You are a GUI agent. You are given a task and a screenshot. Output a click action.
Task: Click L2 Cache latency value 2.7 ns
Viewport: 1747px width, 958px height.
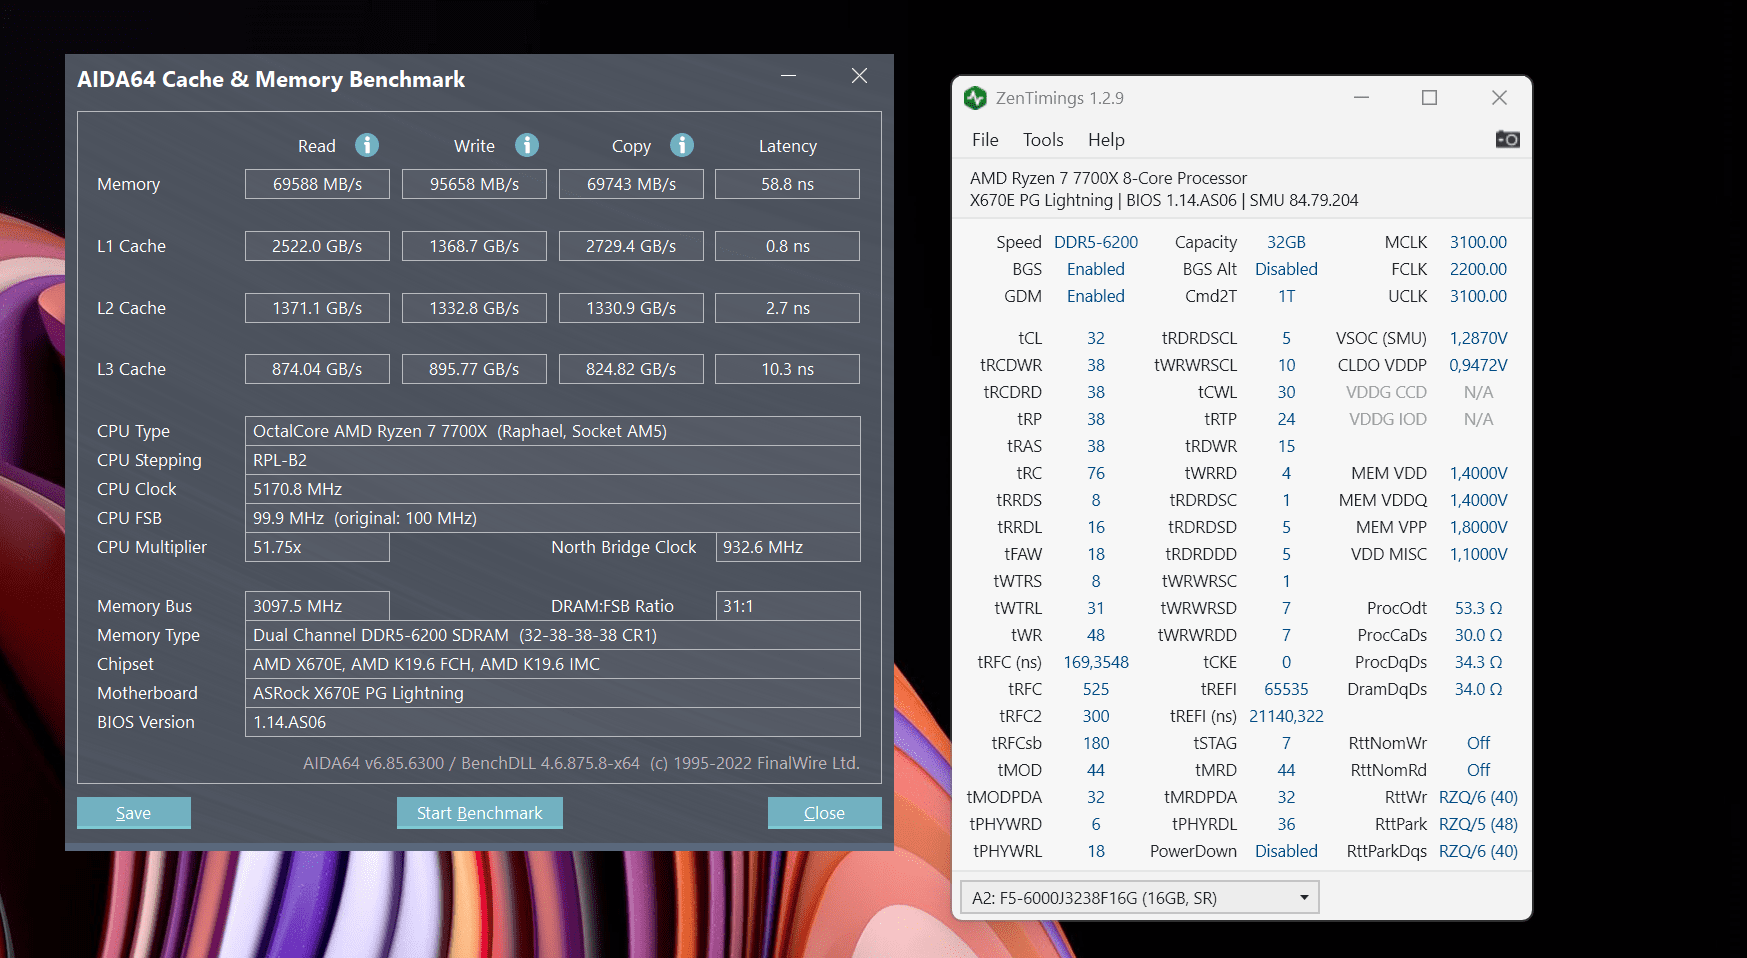(x=788, y=308)
